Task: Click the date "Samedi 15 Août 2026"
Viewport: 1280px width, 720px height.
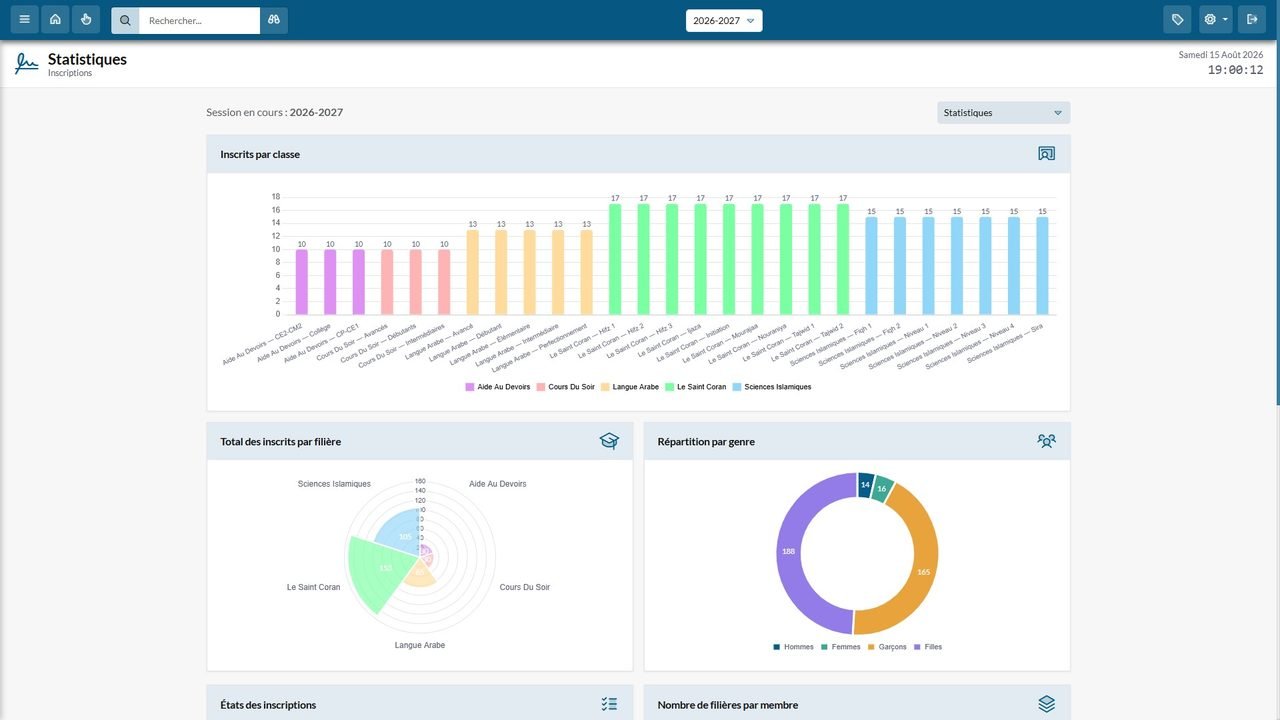Action: tap(1221, 55)
